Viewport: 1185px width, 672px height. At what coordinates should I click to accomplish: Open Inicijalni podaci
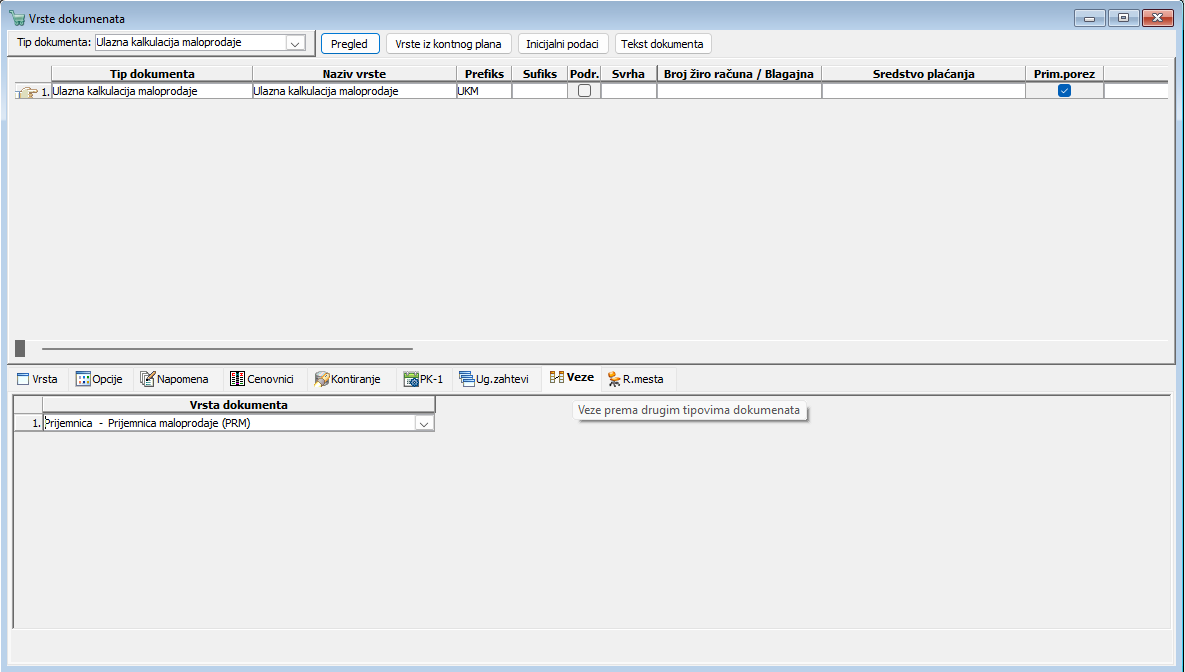tap(563, 44)
